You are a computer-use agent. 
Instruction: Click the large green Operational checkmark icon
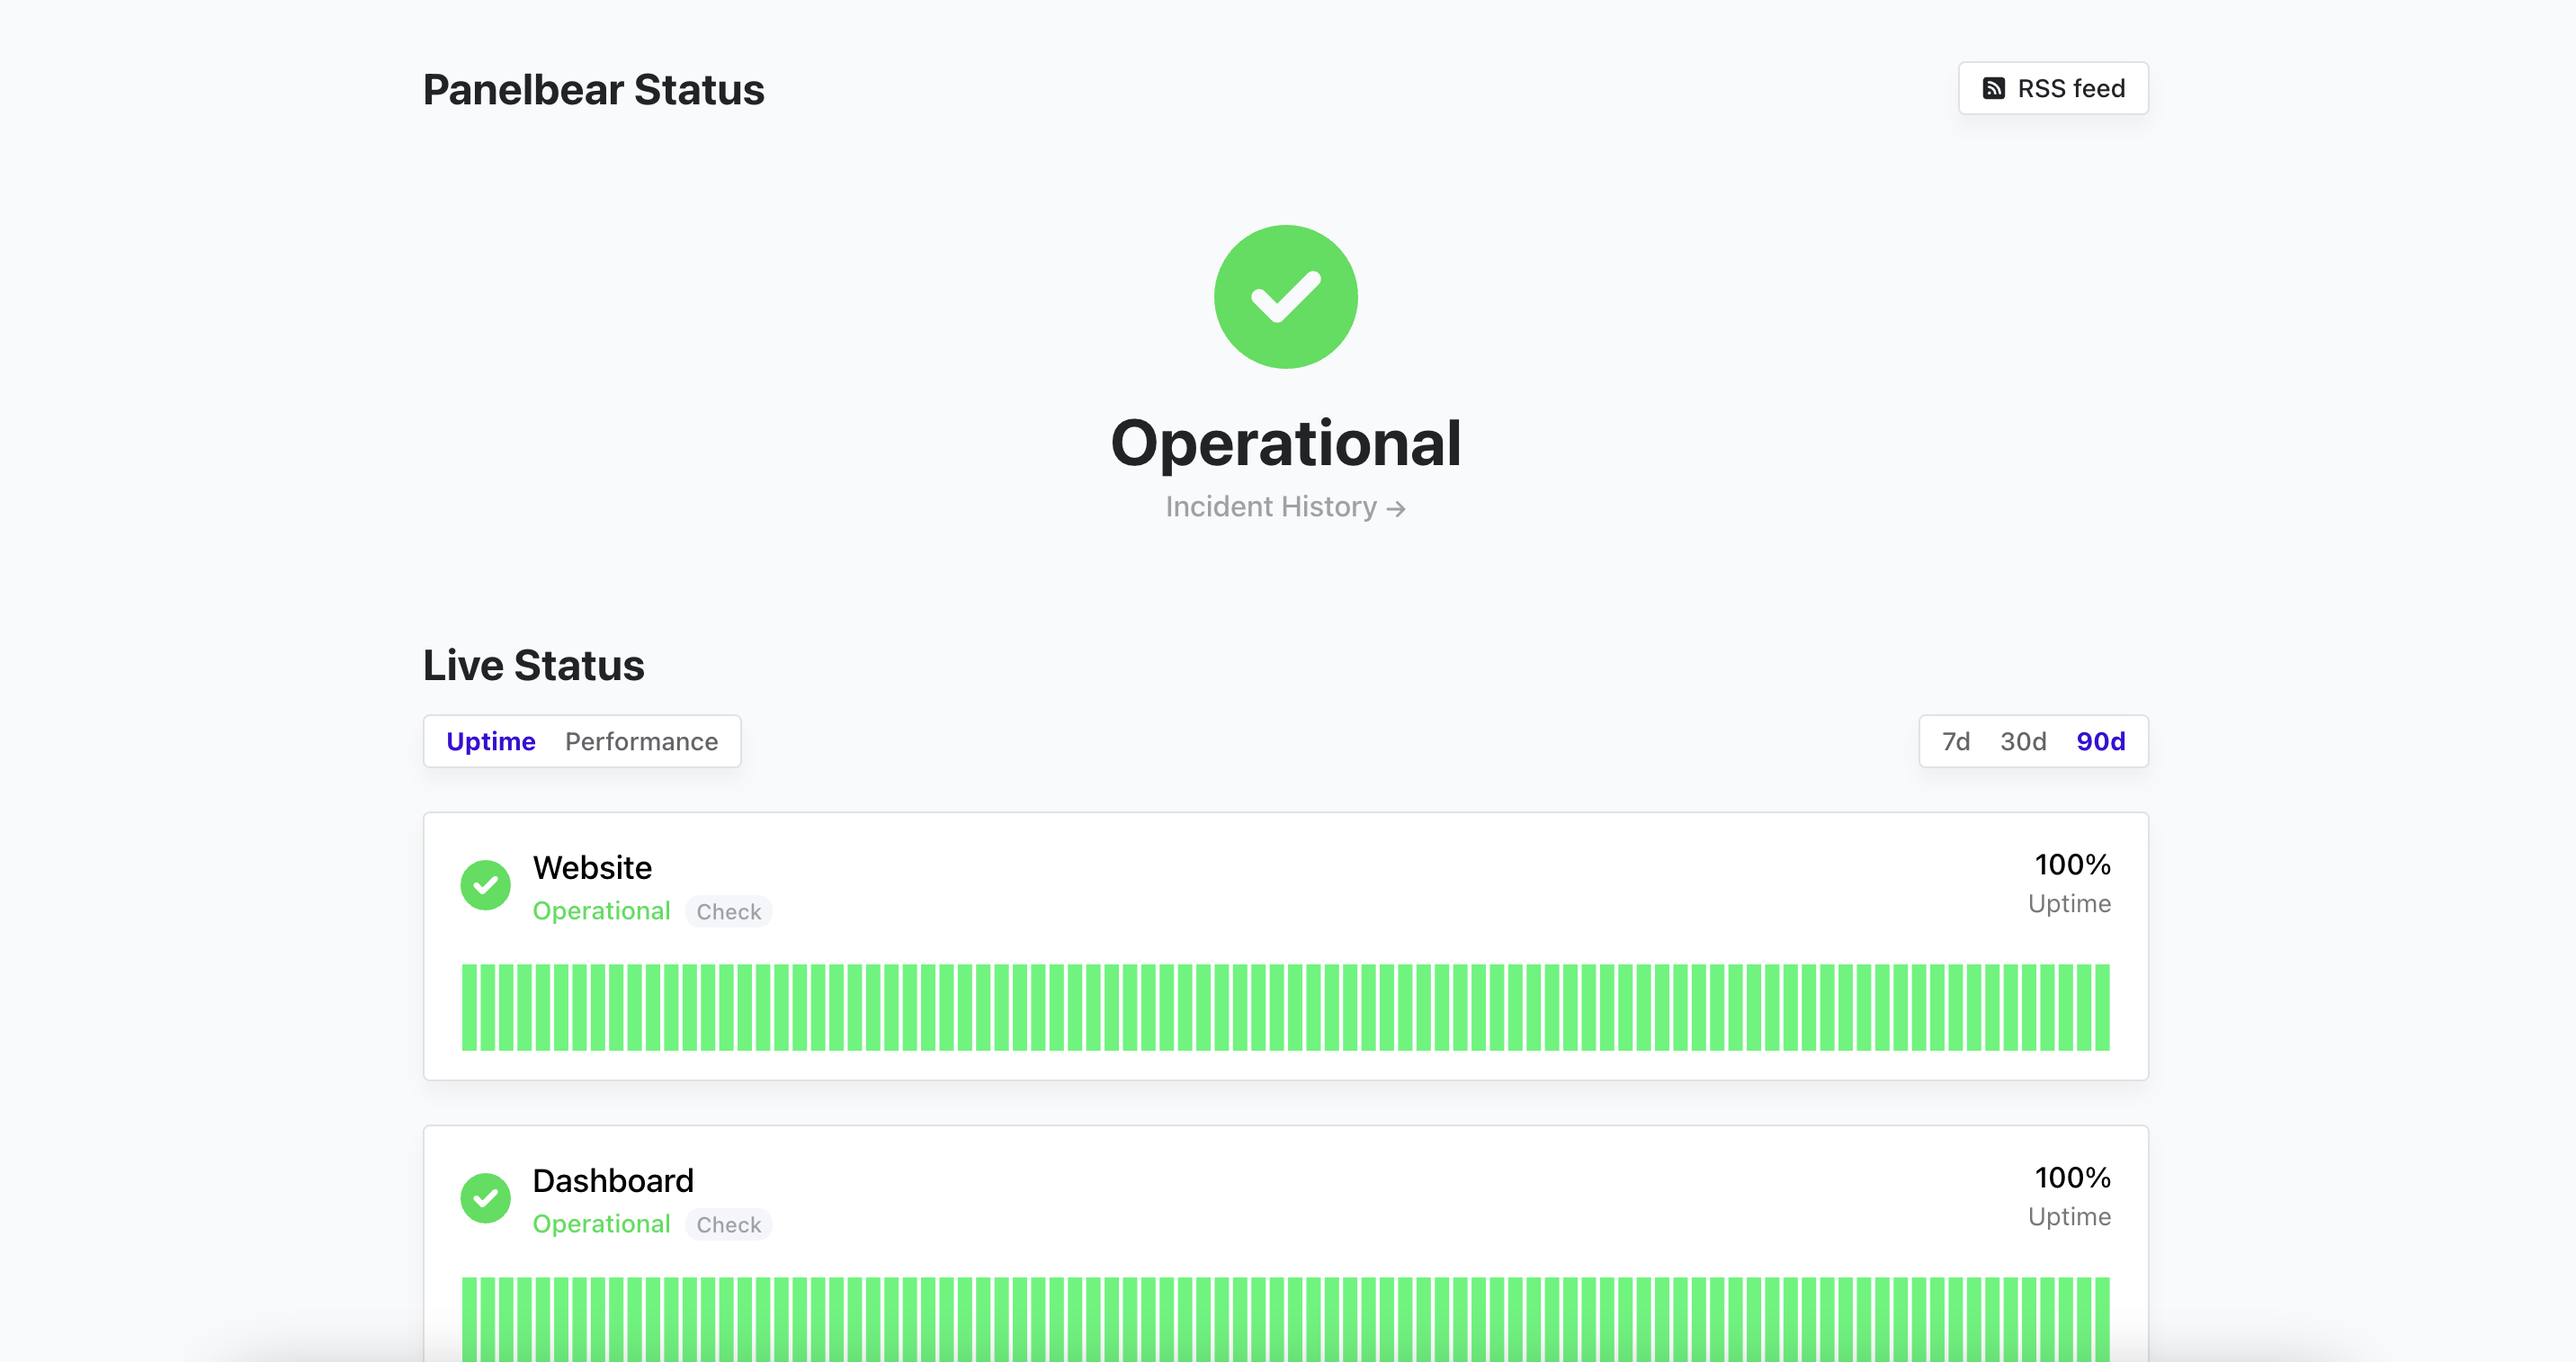(x=1285, y=297)
